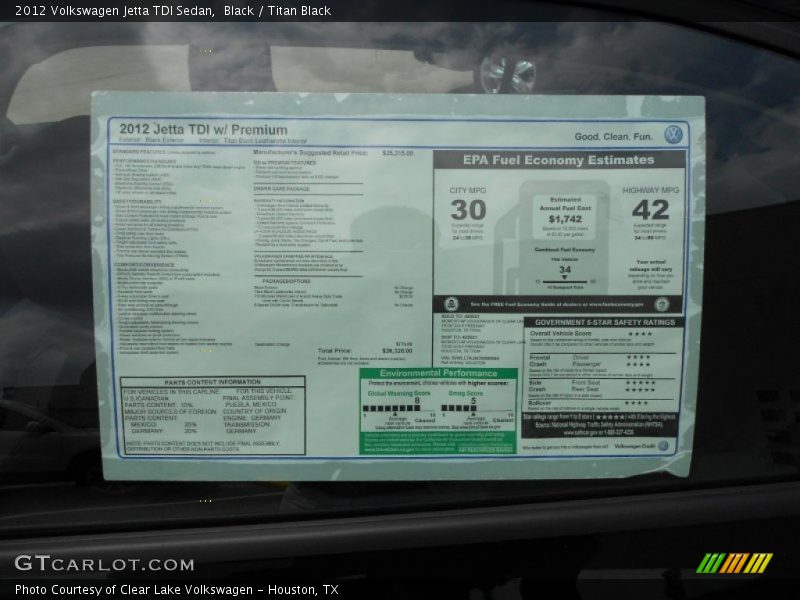Click the right seal on the fuel guide bar
The image size is (800, 600).
tap(662, 305)
